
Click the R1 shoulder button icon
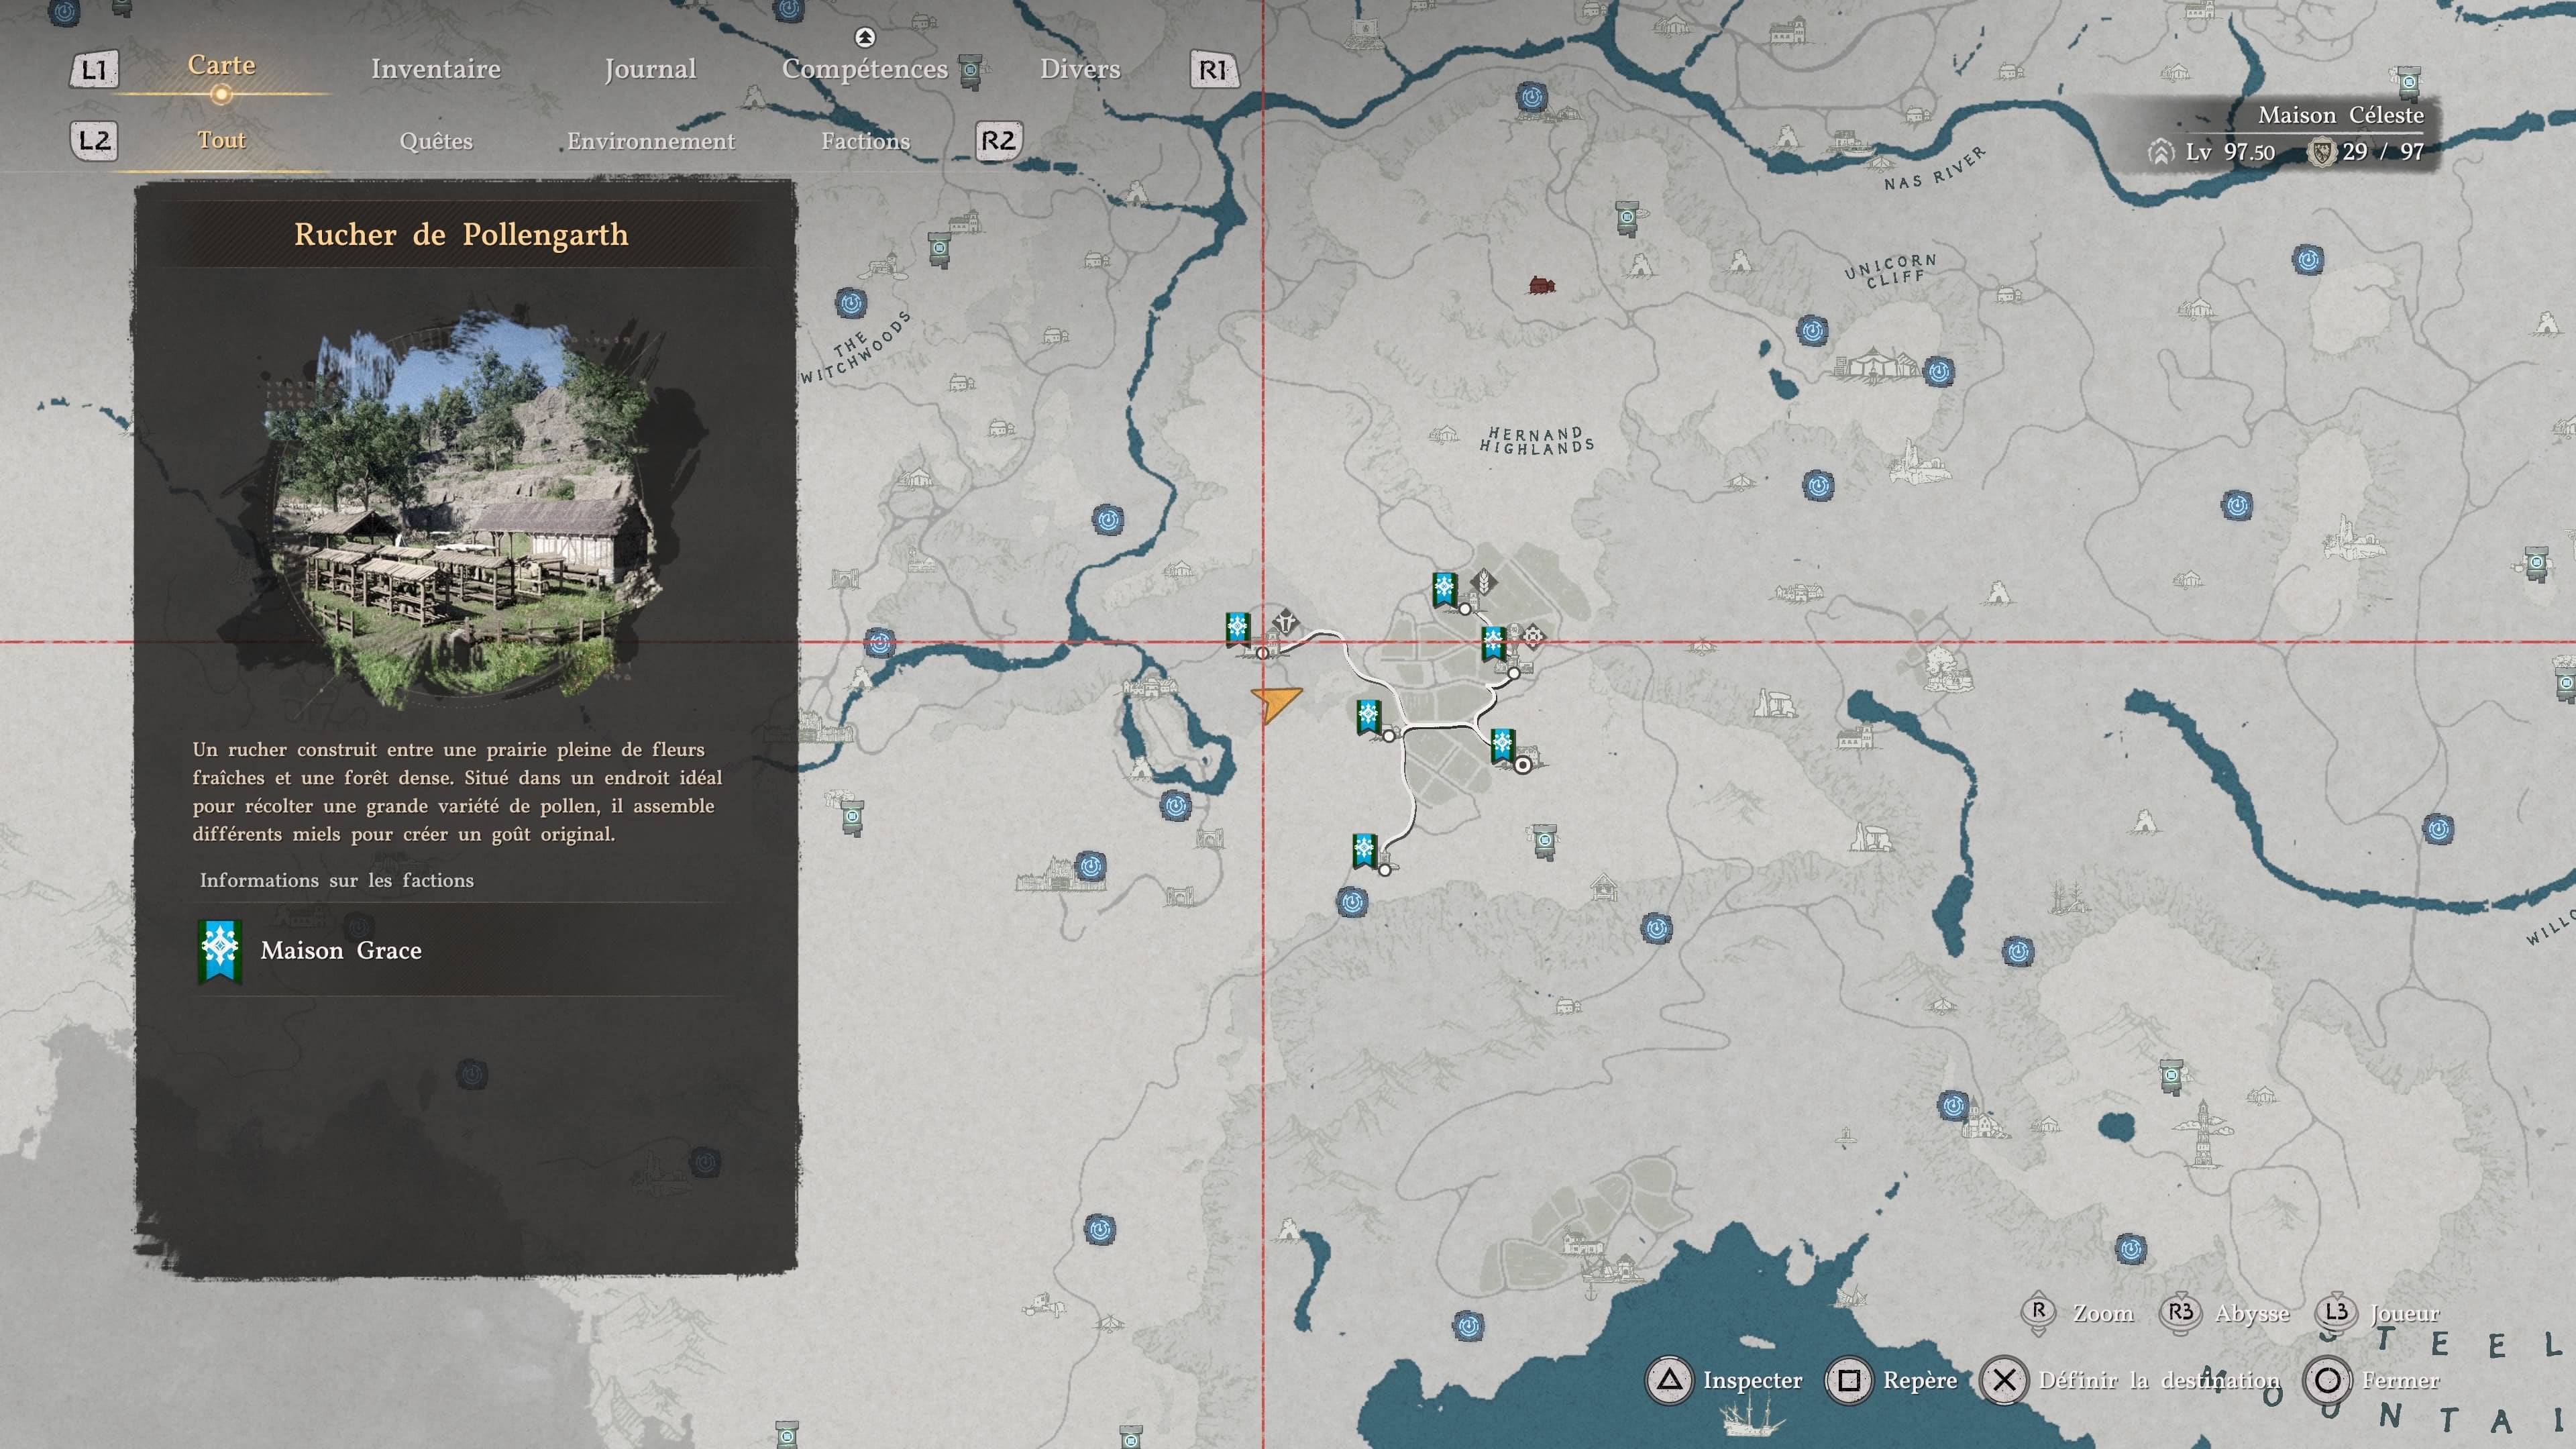[1213, 70]
